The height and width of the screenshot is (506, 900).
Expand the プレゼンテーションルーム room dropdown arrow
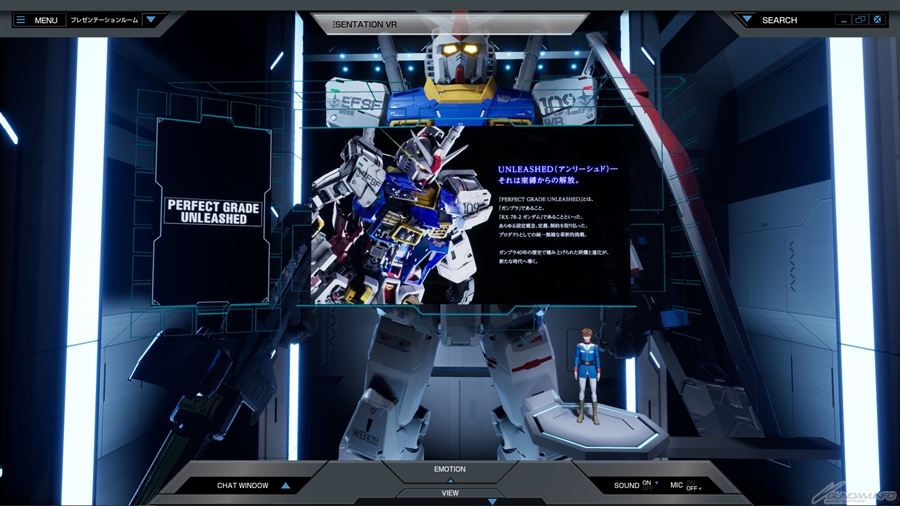coord(151,20)
